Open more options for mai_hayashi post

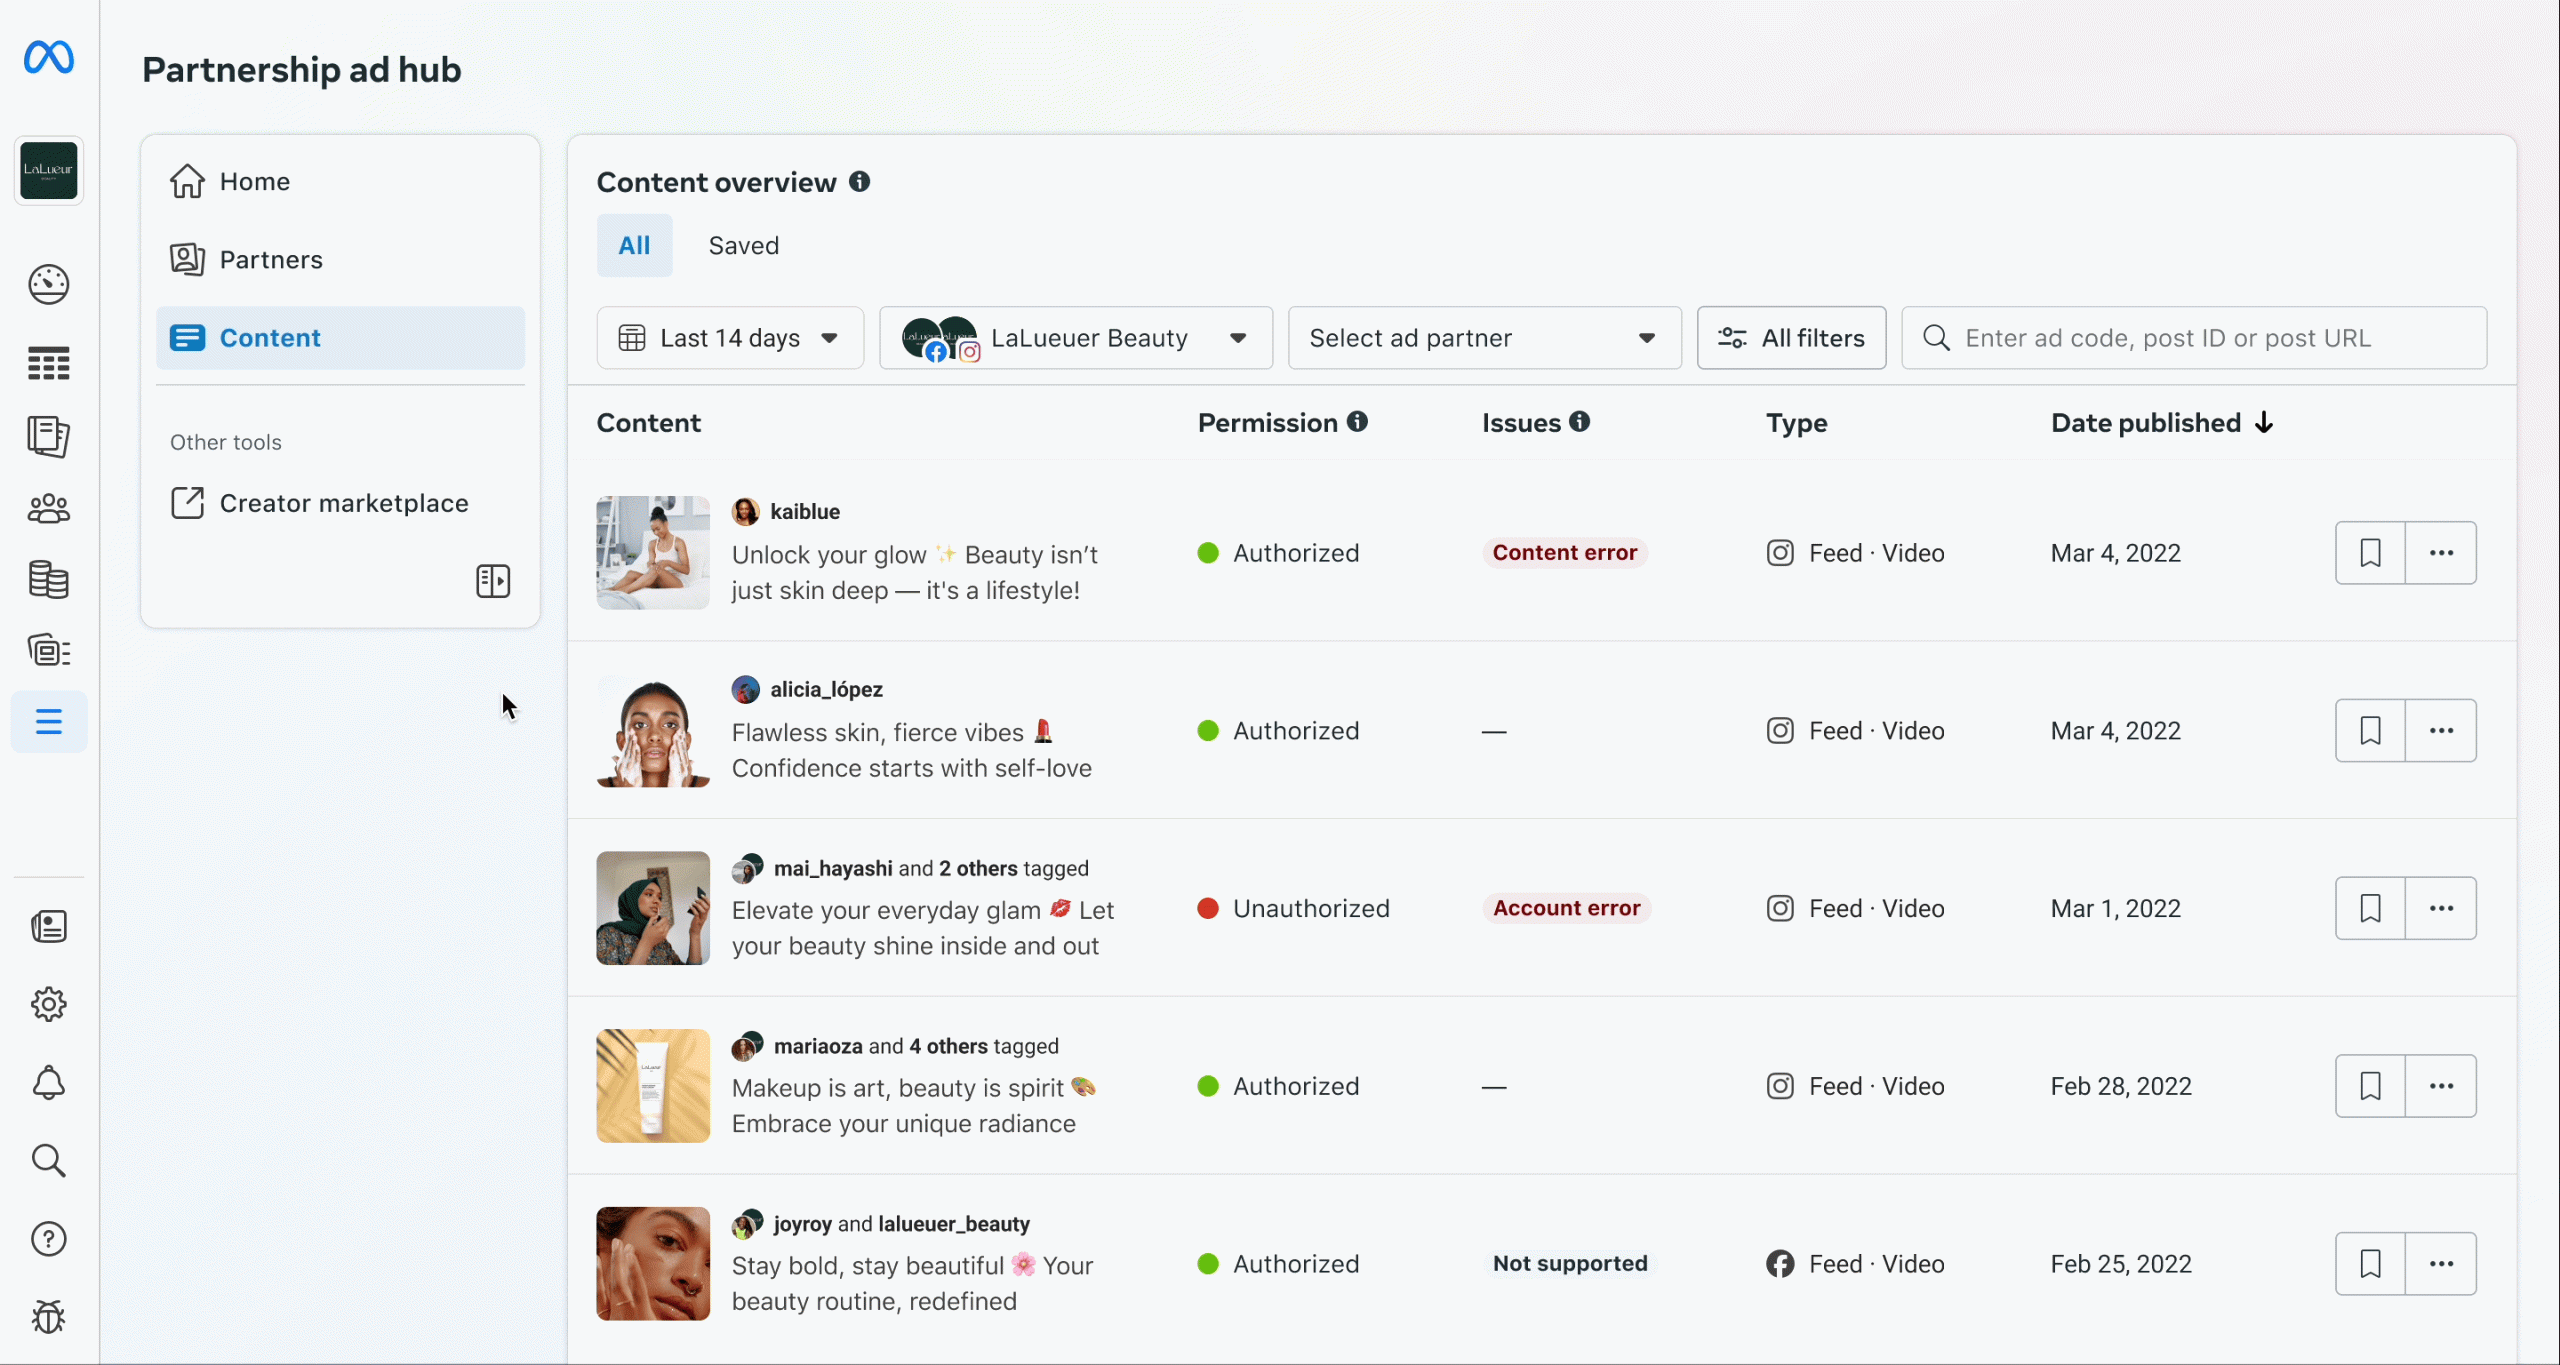pos(2441,908)
